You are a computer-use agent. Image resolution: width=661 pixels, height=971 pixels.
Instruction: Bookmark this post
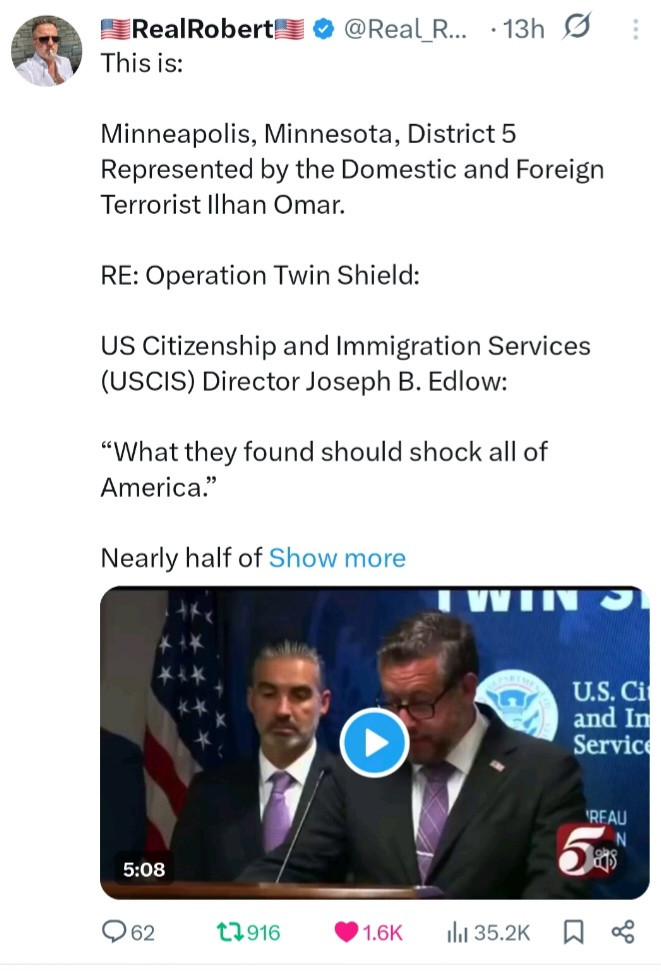click(x=573, y=931)
